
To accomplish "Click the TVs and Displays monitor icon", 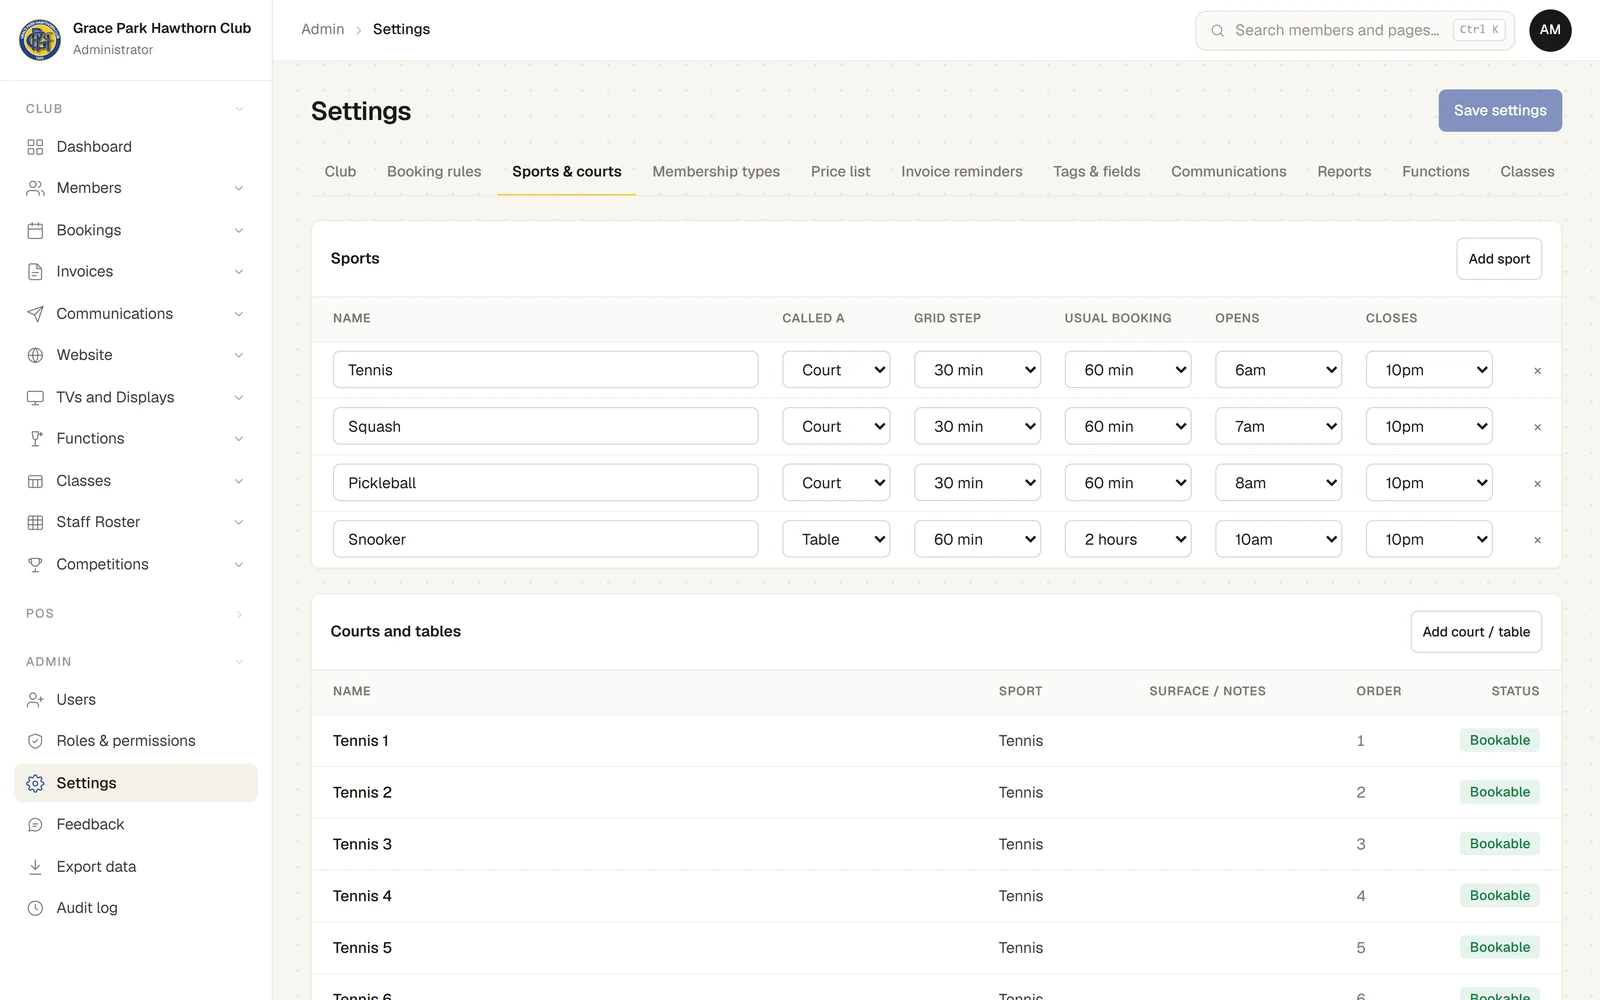I will [x=35, y=397].
